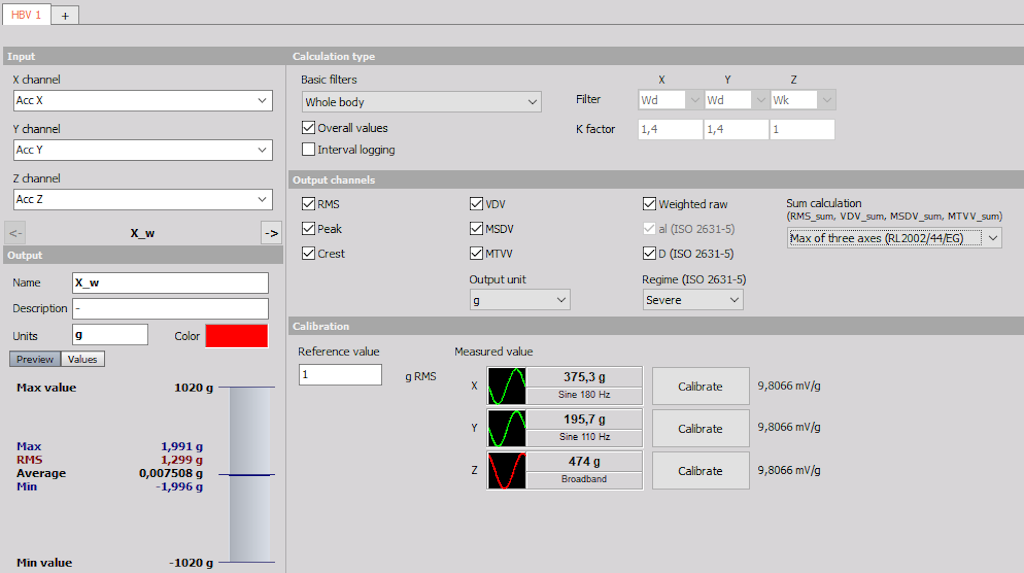
Task: Click the 195,7 g measured value
Action: [584, 419]
